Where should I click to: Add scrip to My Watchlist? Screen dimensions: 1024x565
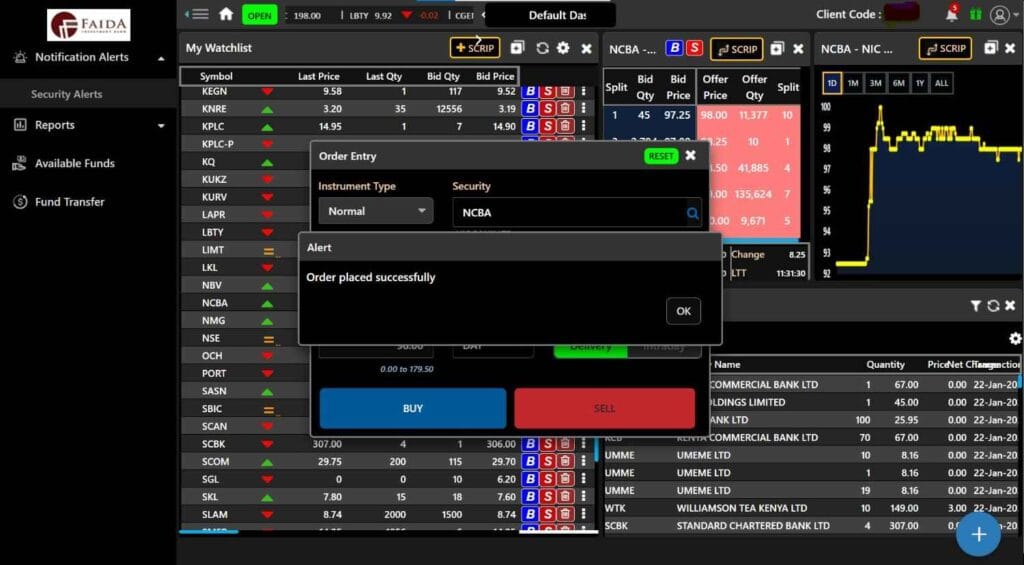[475, 48]
